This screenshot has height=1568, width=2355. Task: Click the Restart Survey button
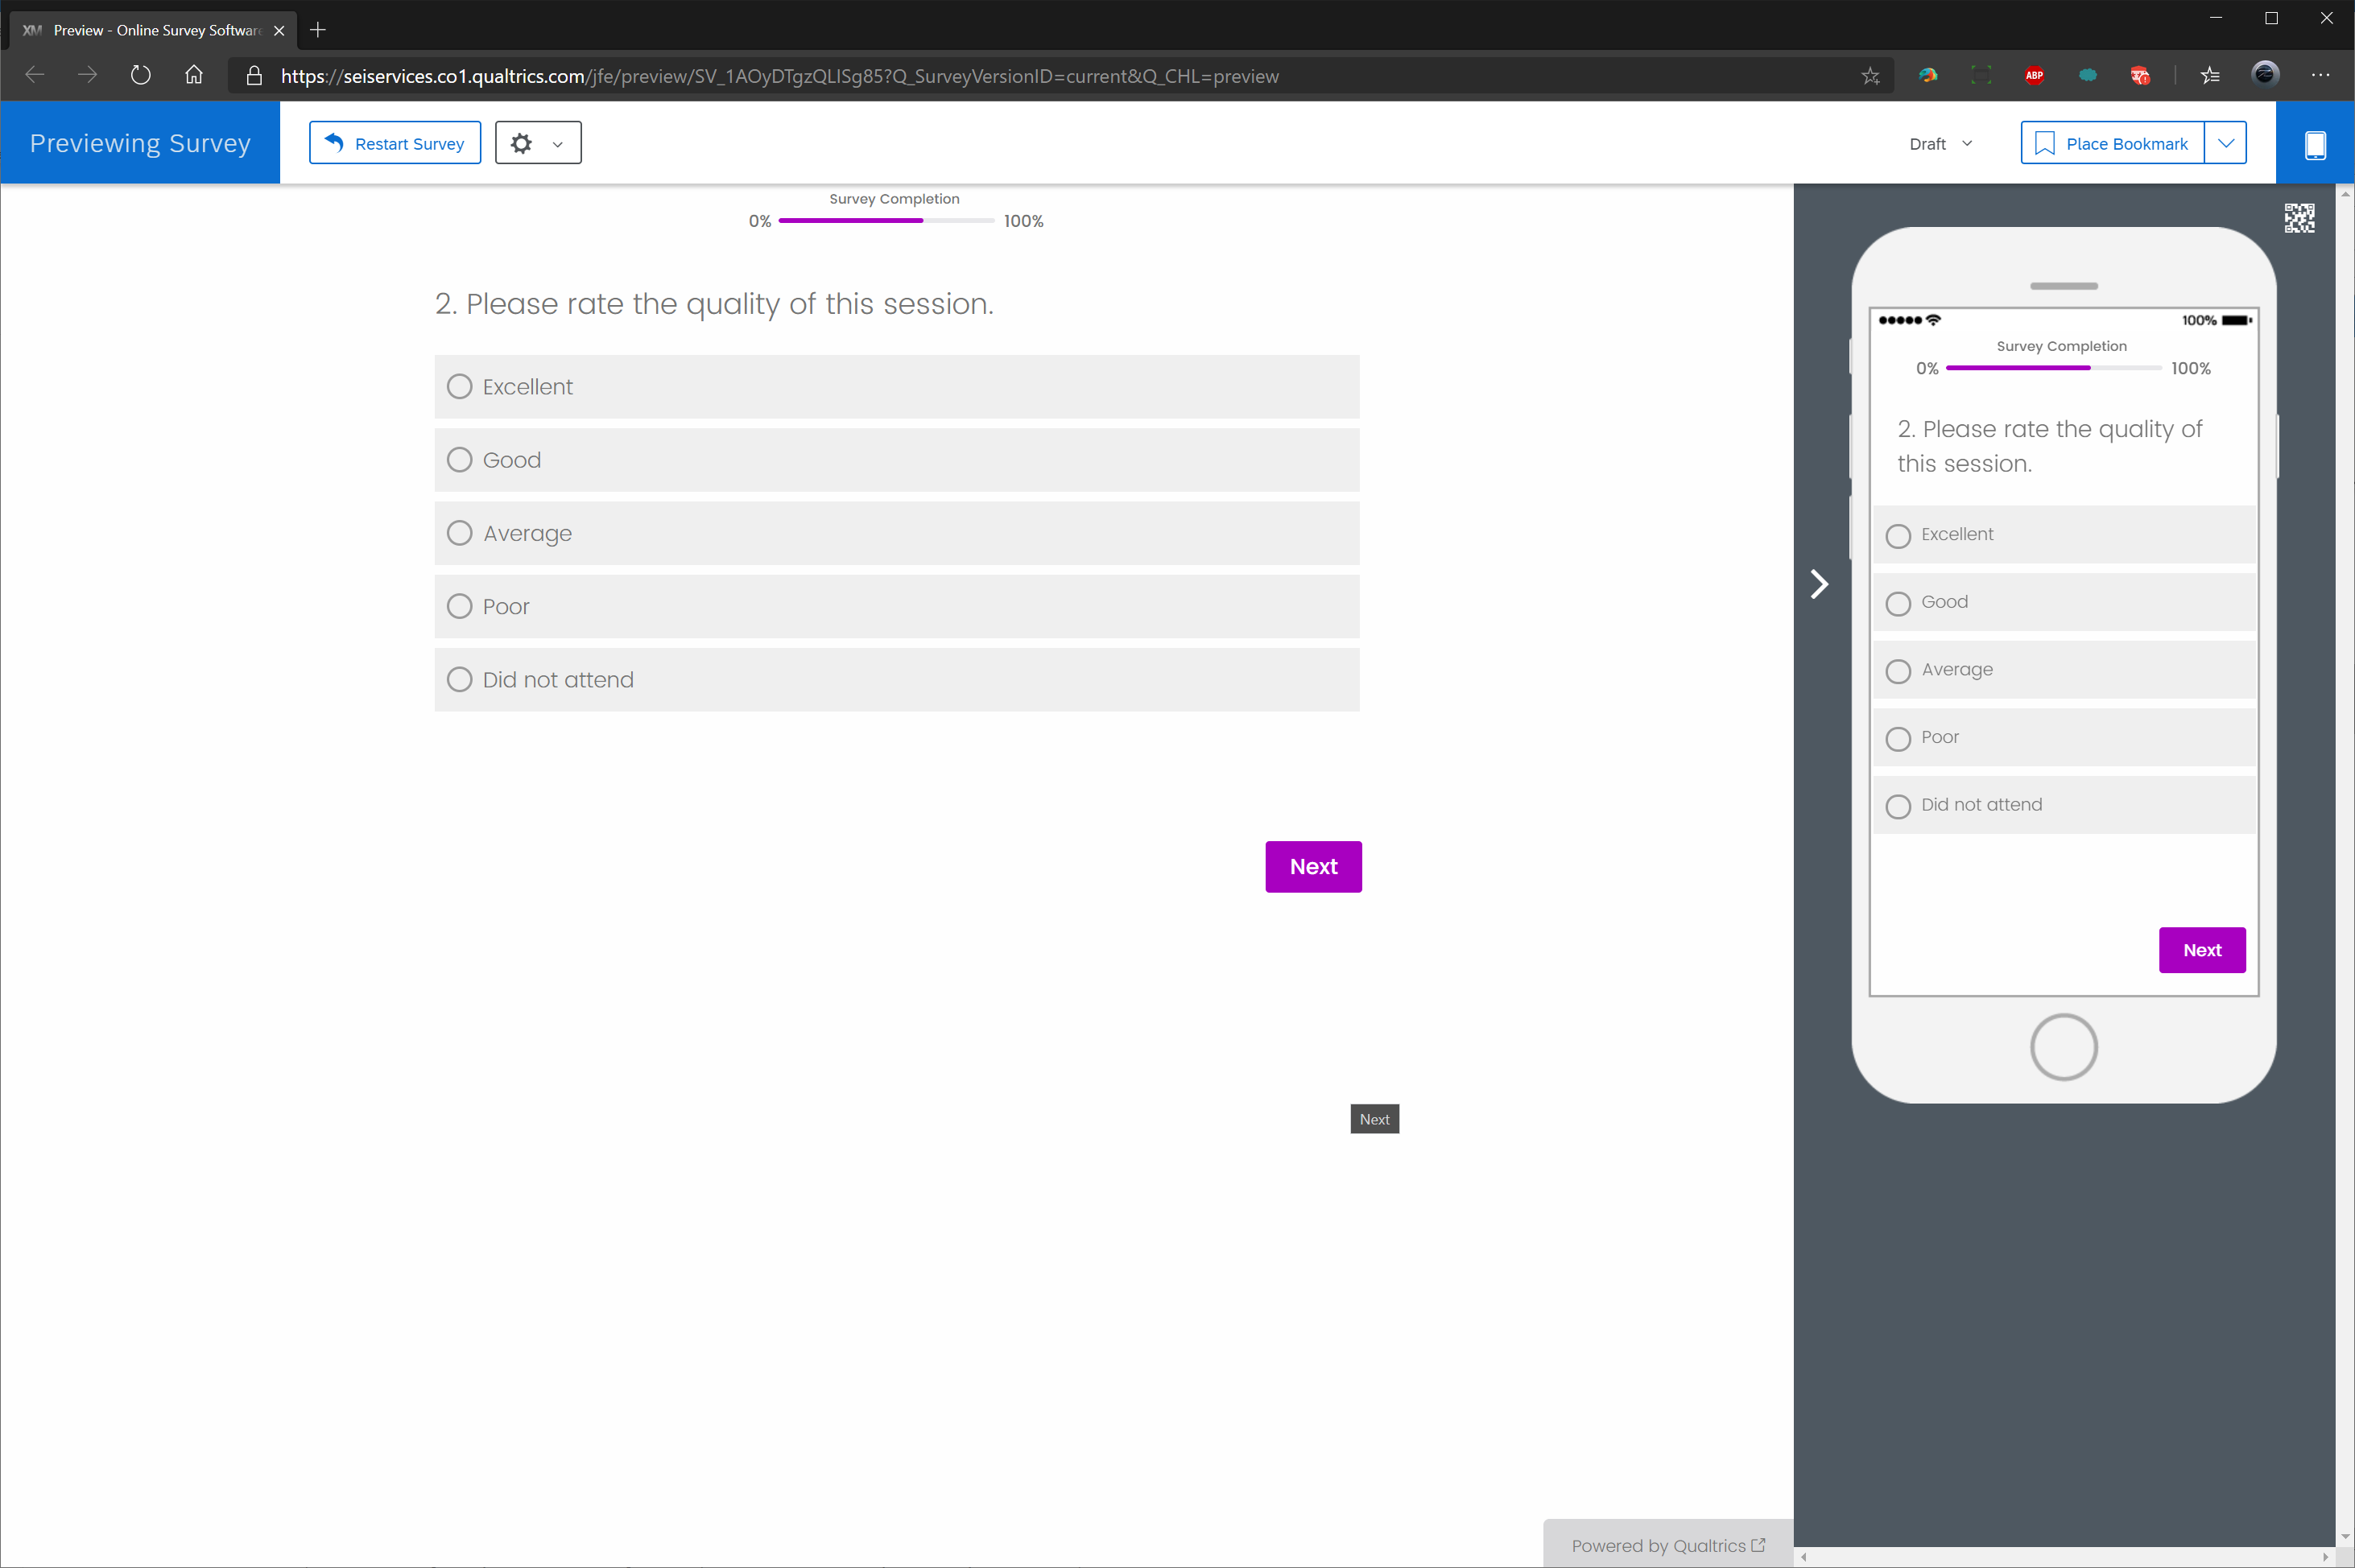point(395,143)
